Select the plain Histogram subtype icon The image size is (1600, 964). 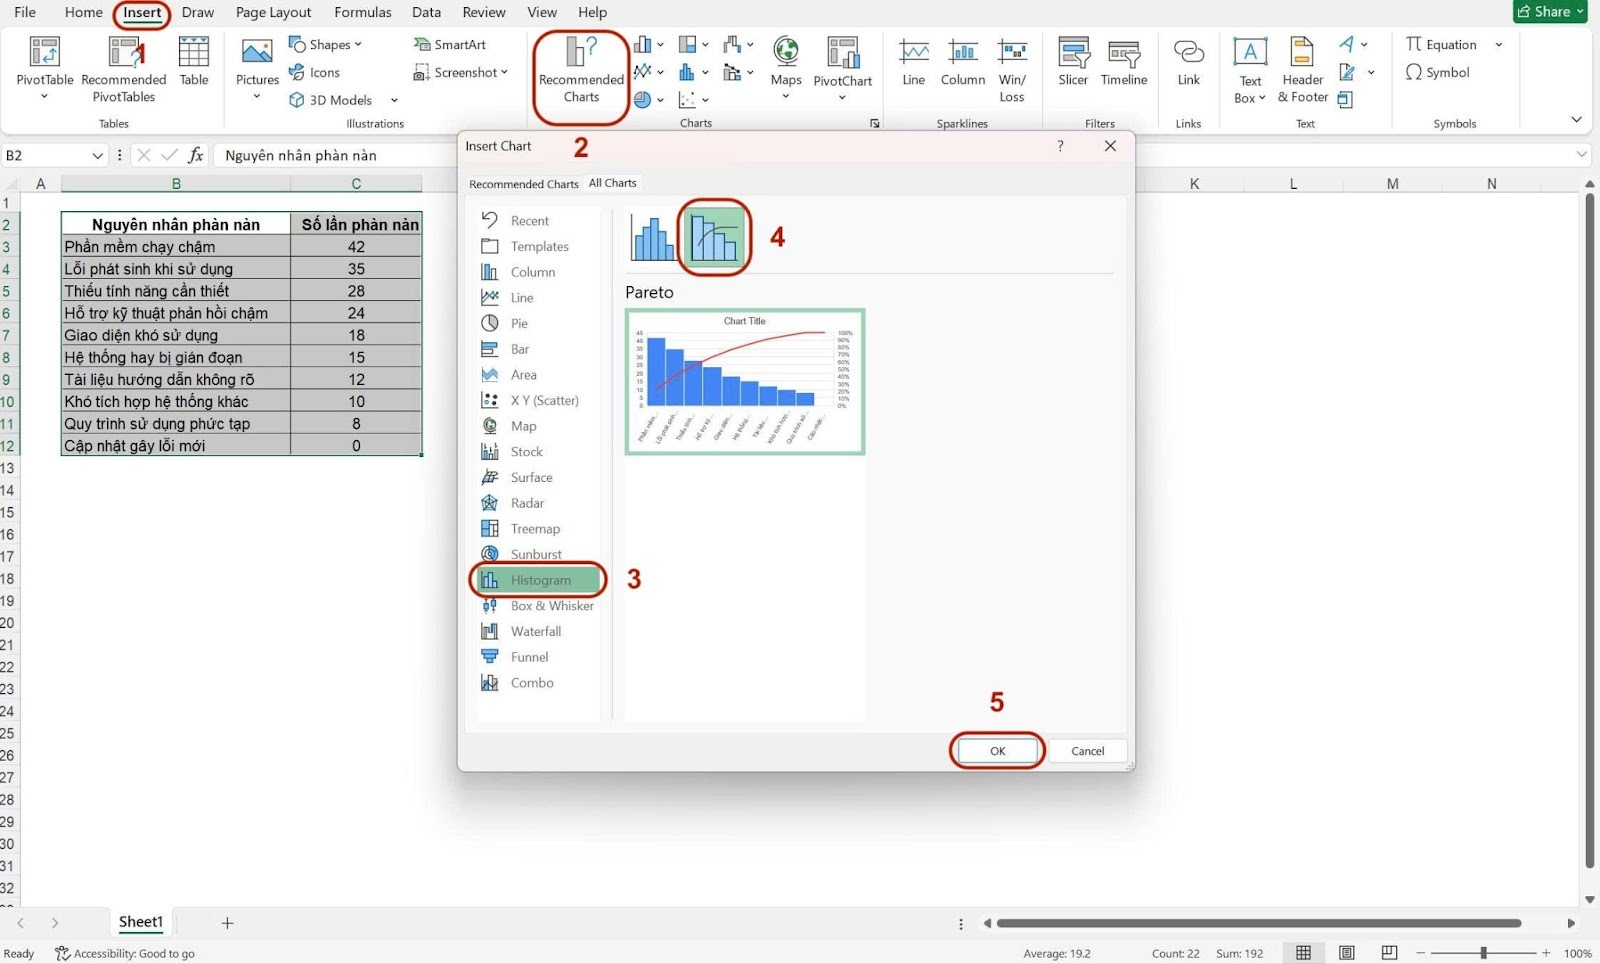652,238
